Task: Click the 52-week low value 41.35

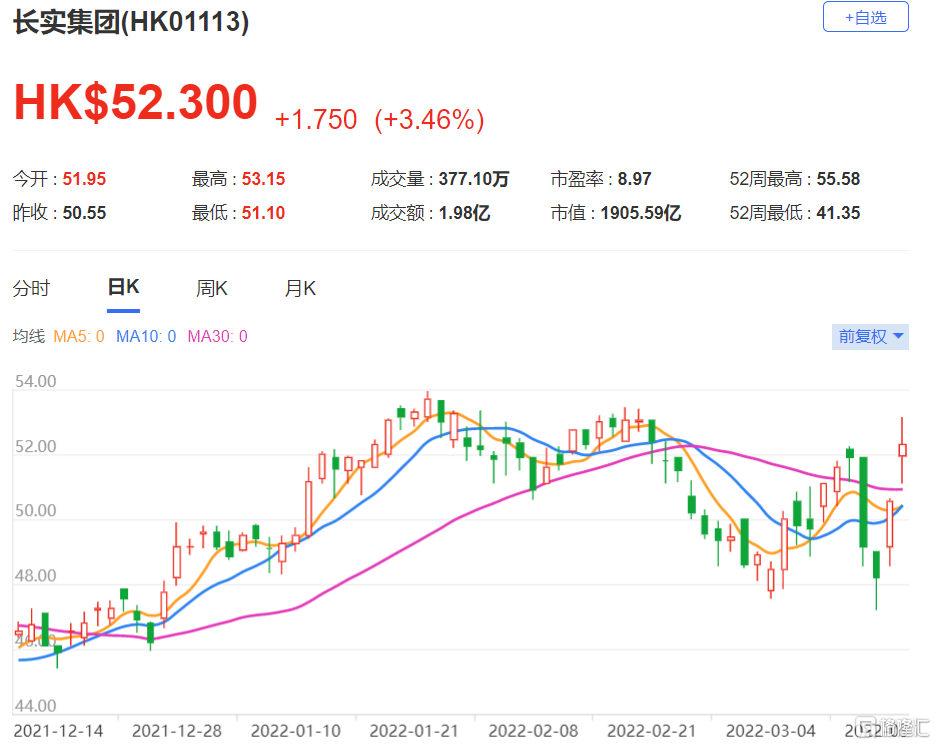Action: 838,213
